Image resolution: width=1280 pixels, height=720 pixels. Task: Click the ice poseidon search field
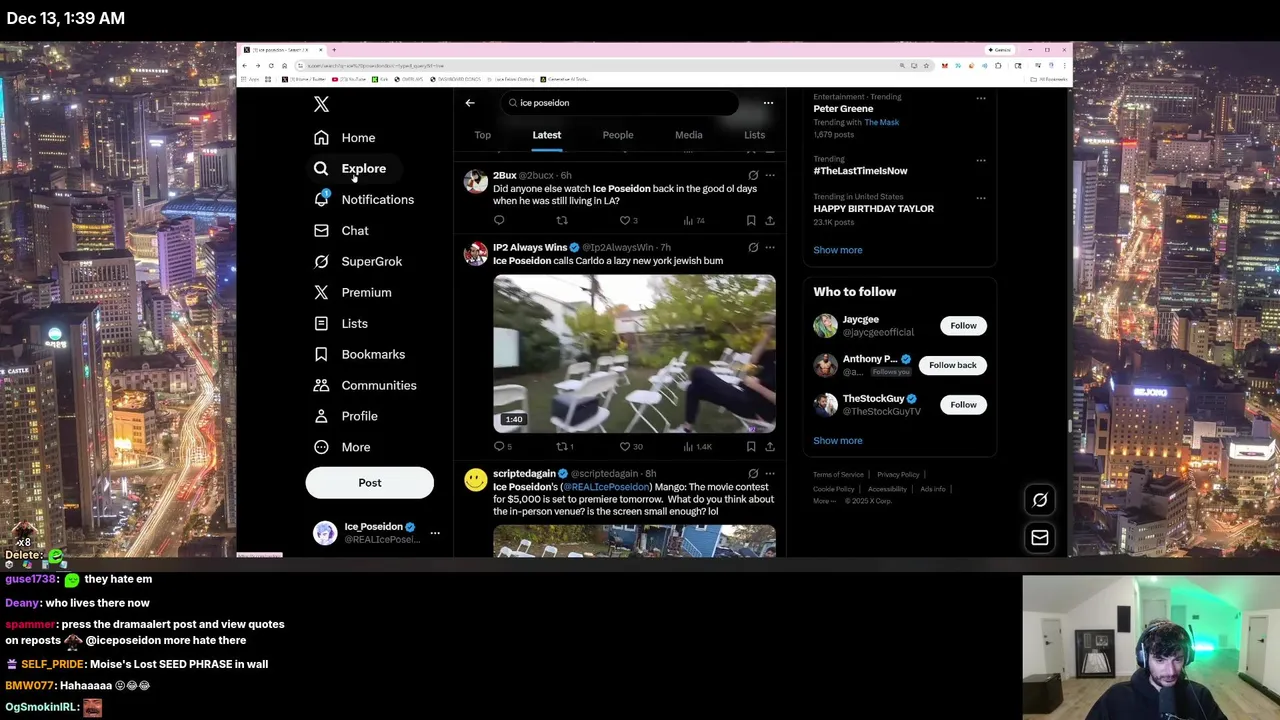pos(619,103)
